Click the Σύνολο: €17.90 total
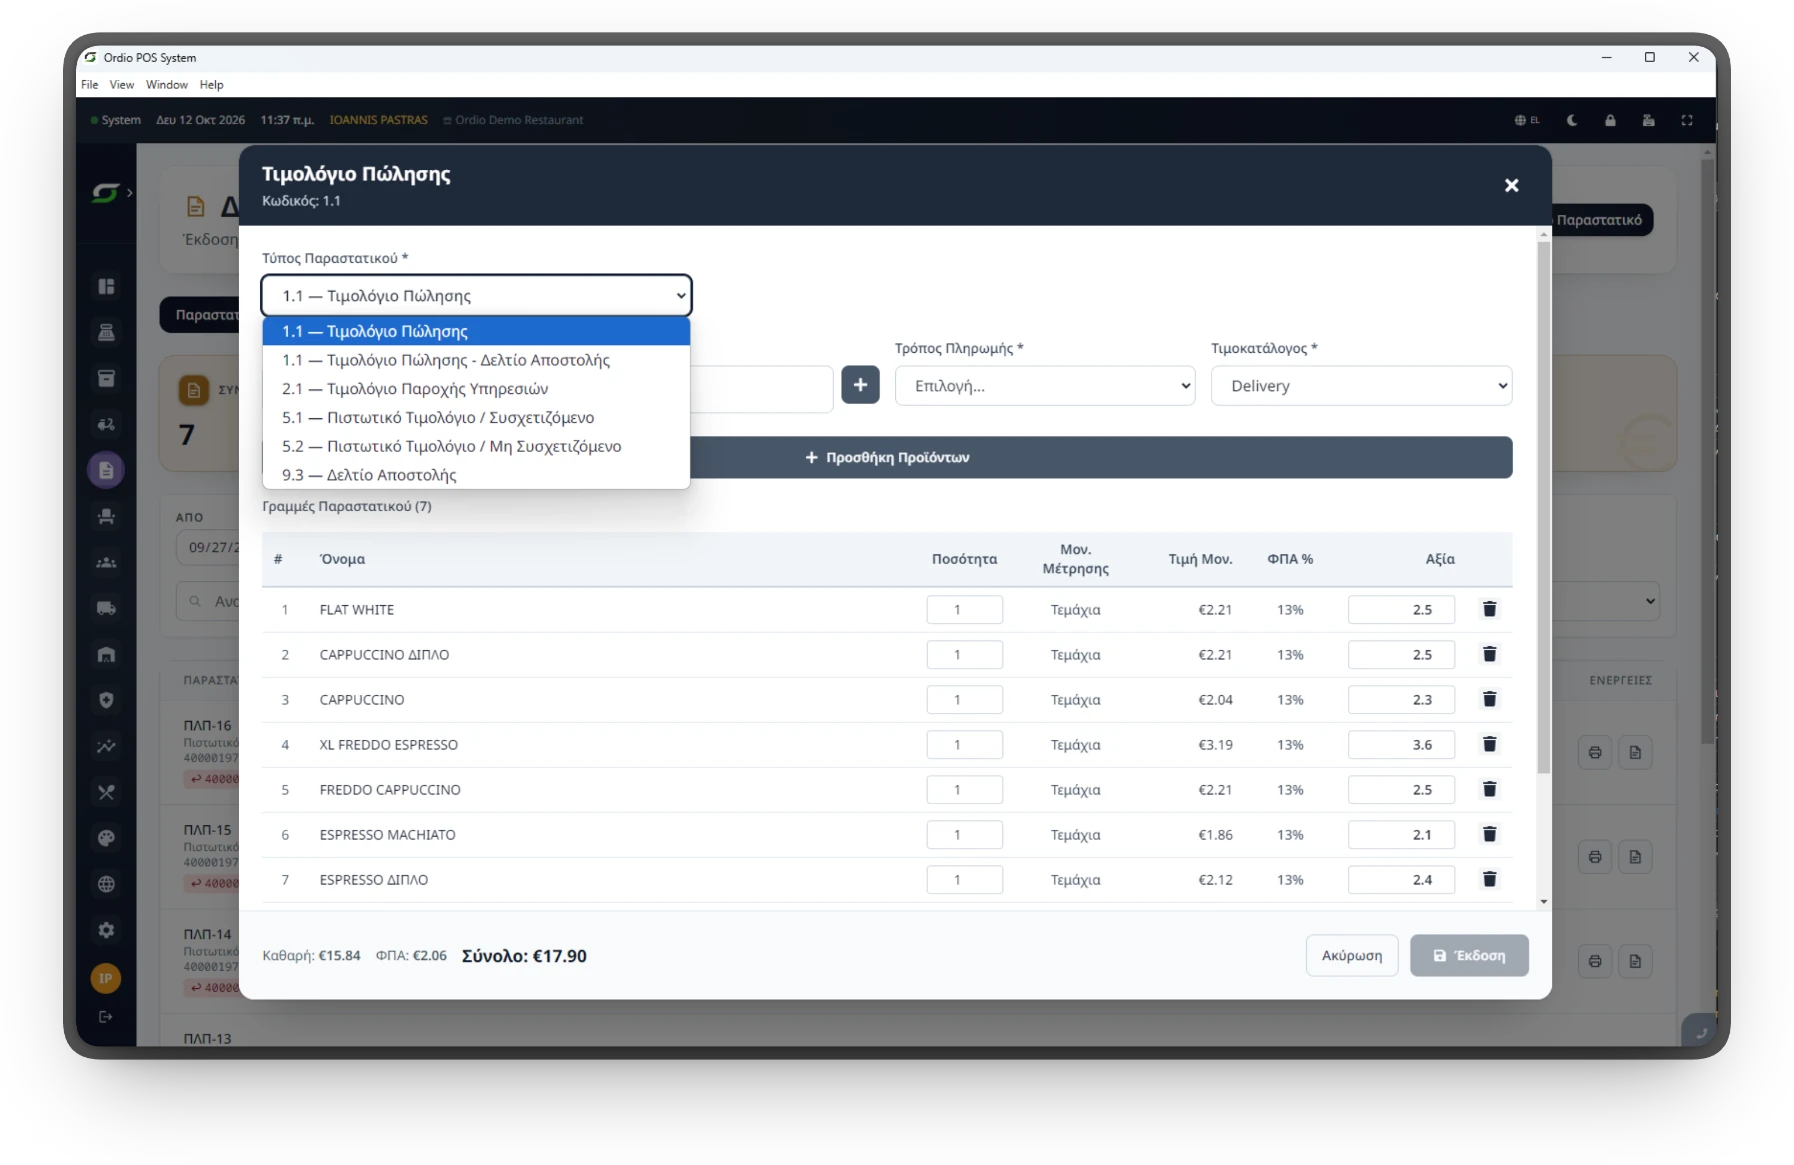 point(524,956)
